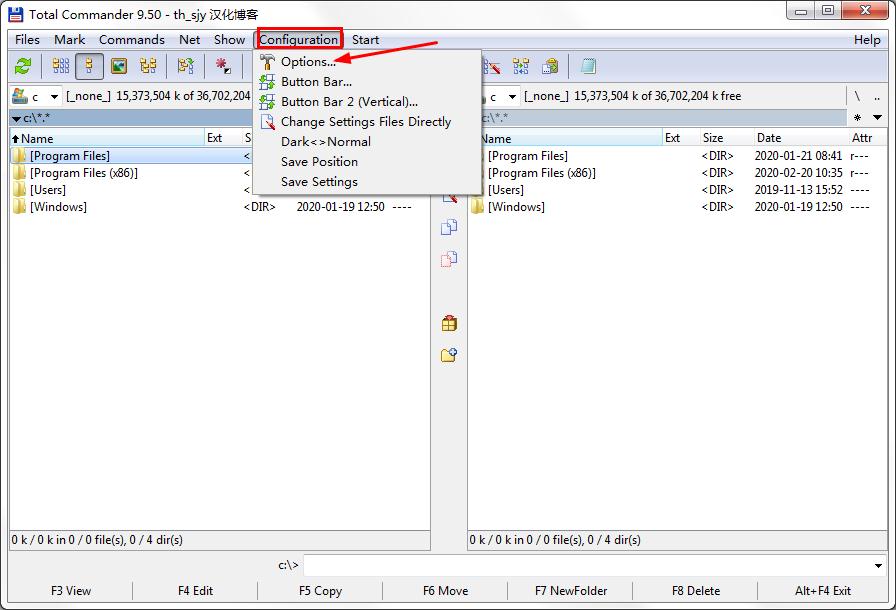896x610 pixels.
Task: Switch to Brief file list view icon
Action: click(x=61, y=66)
